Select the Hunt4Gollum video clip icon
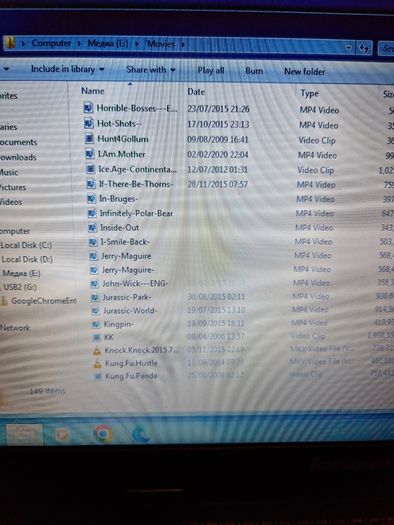Viewport: 394px width, 525px height. (89, 139)
